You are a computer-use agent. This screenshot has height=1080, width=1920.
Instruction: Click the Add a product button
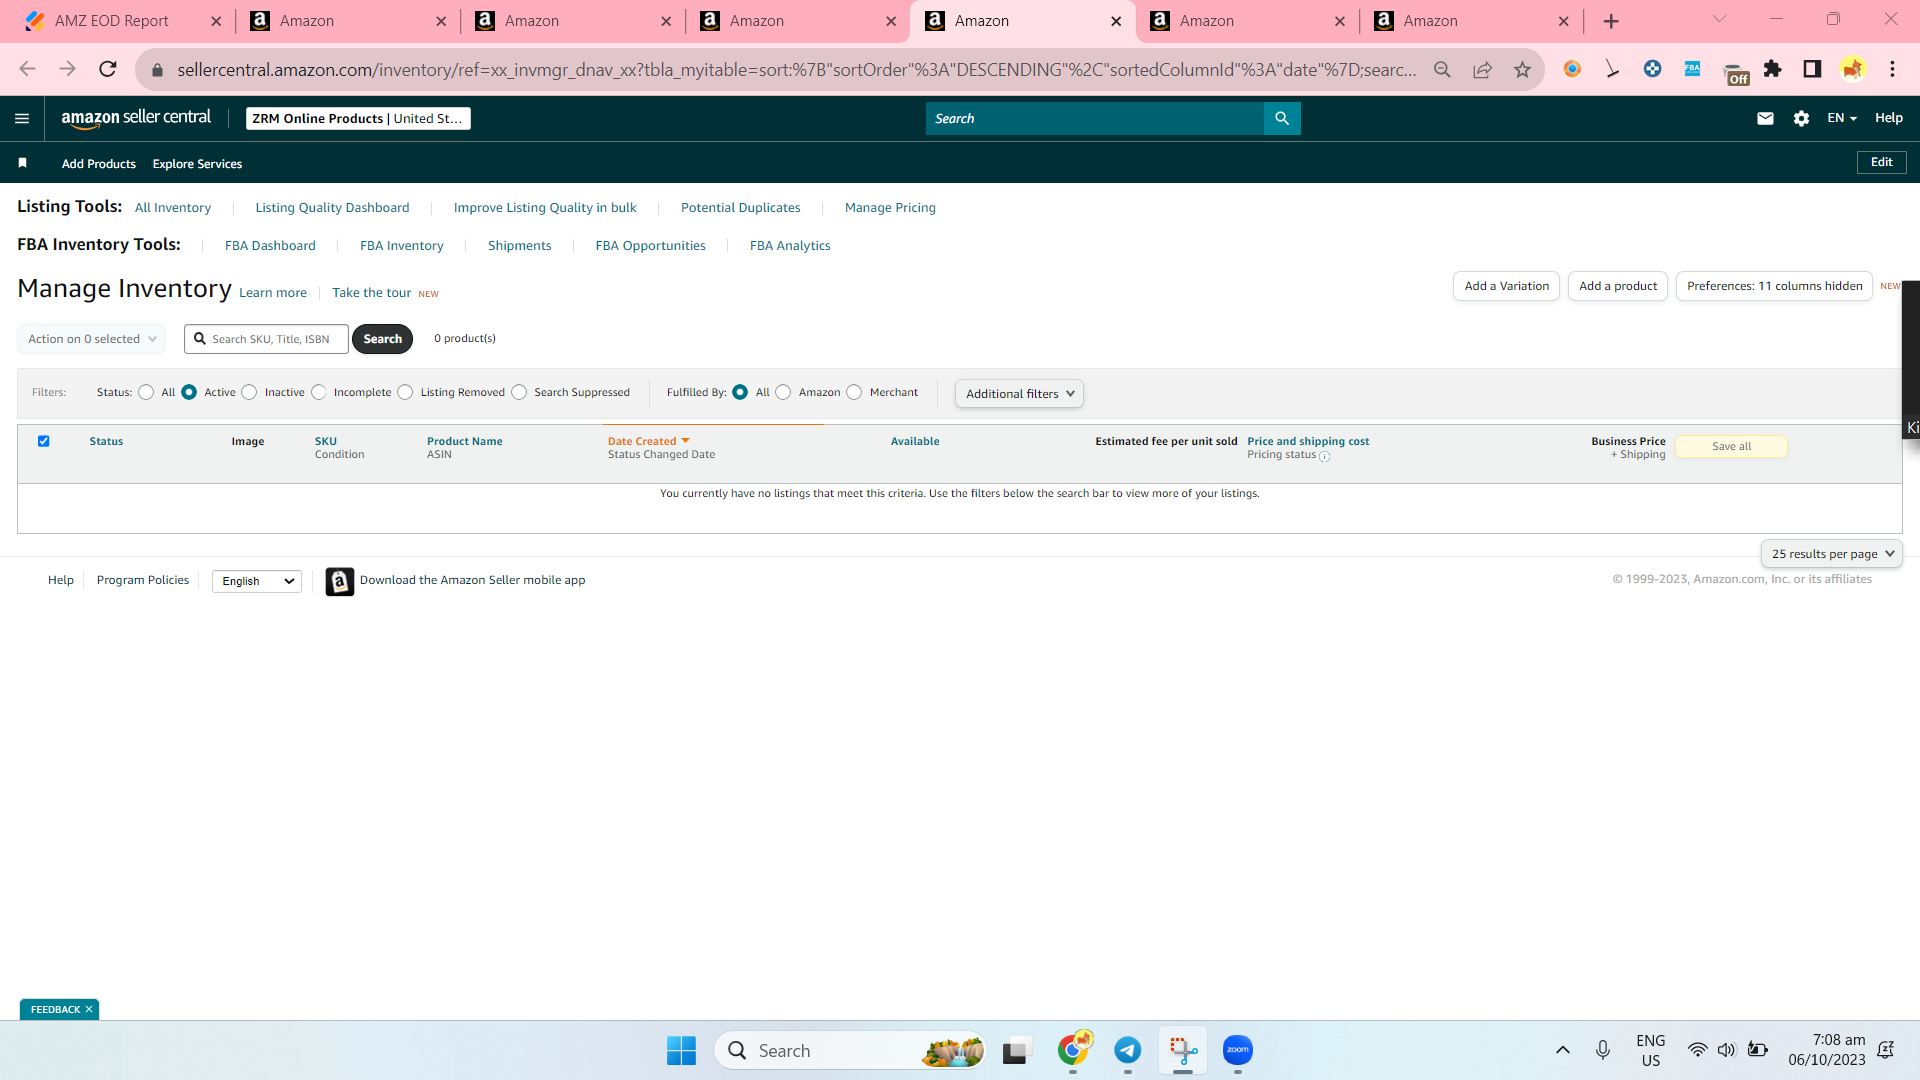coord(1618,286)
